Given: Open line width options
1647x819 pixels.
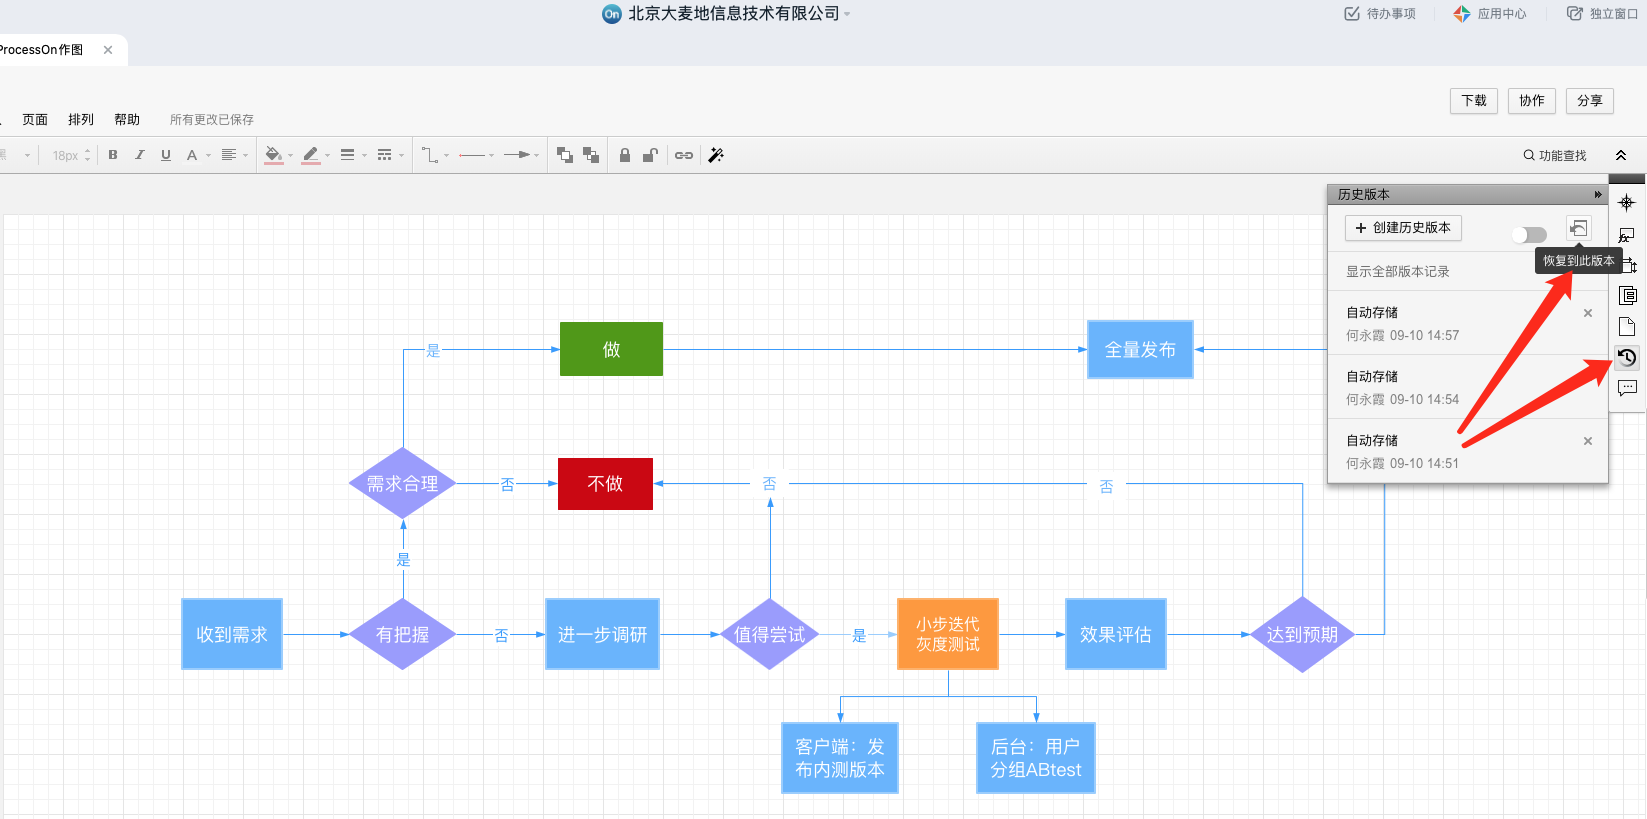Looking at the screenshot, I should pyautogui.click(x=353, y=155).
